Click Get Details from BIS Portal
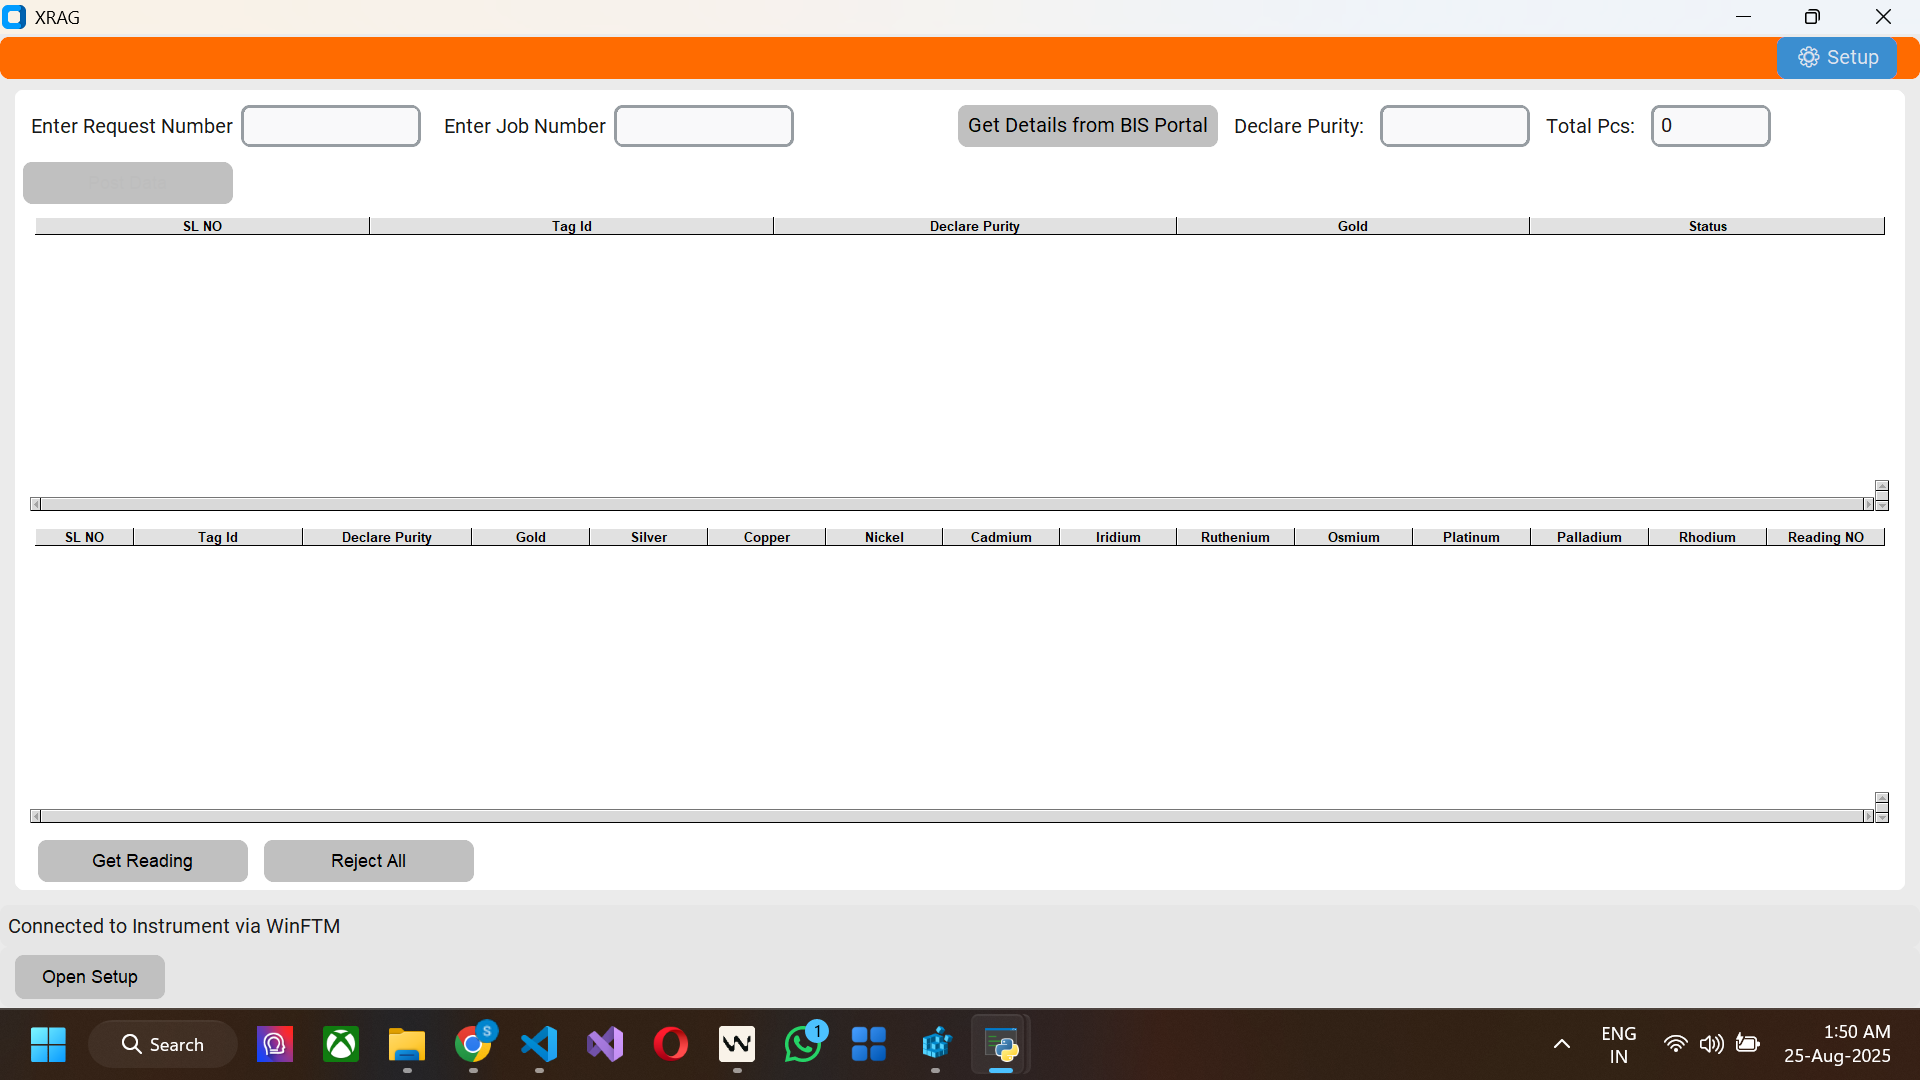The width and height of the screenshot is (1920, 1080). (1087, 126)
